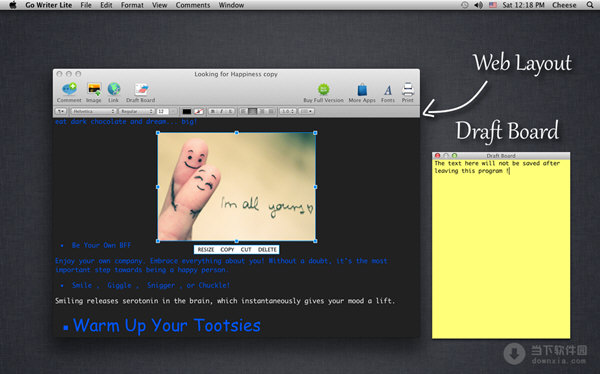The width and height of the screenshot is (600, 374).
Task: Click COPY under the selected image
Action: pyautogui.click(x=227, y=250)
